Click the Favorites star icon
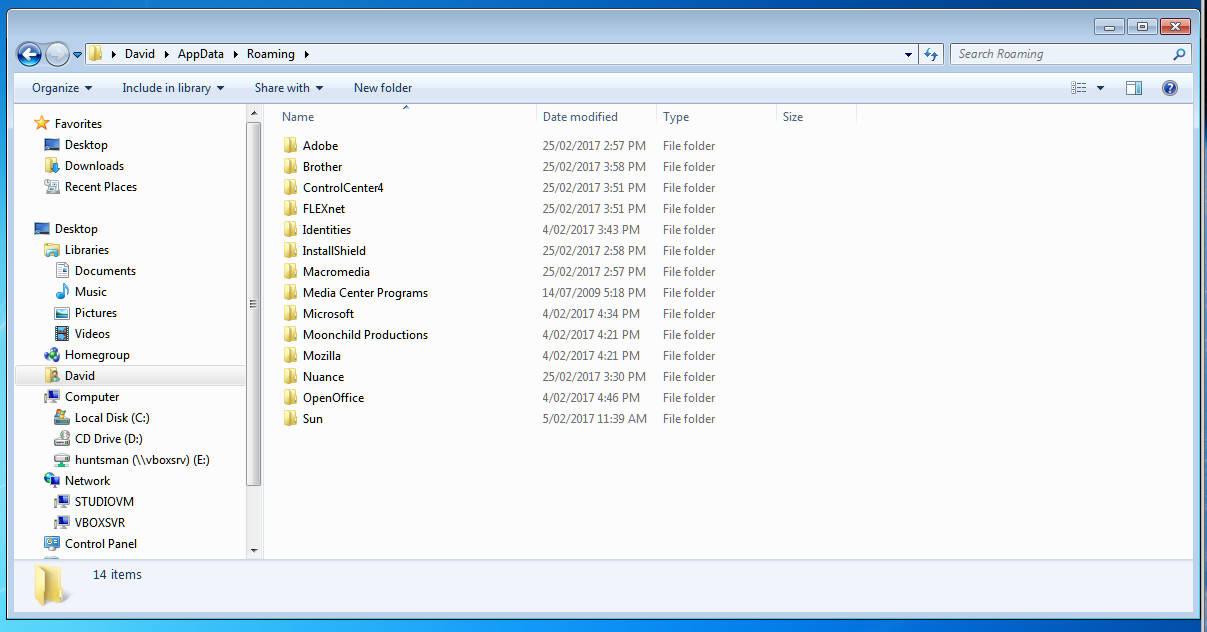Screen dimensions: 1207x632 (x=41, y=123)
